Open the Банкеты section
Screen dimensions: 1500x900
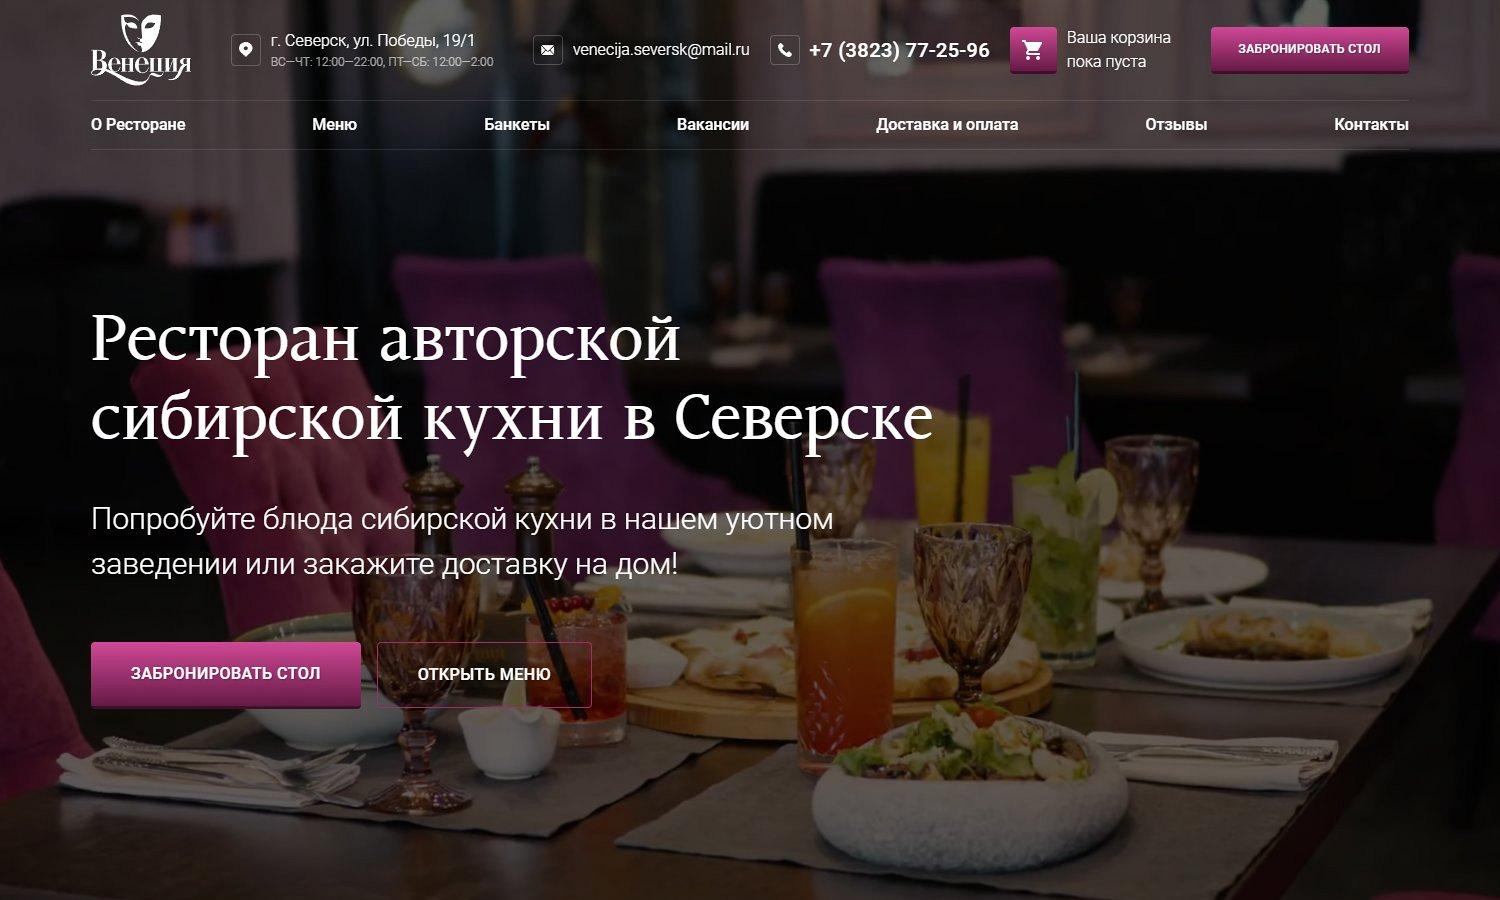tap(517, 125)
